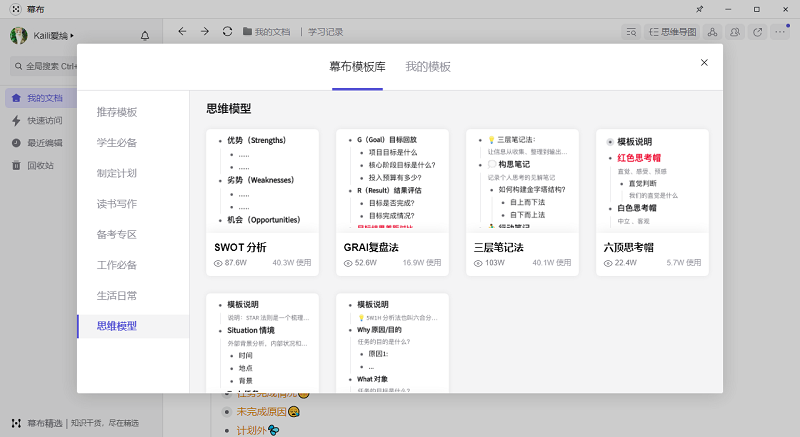Image resolution: width=800 pixels, height=437 pixels.
Task: Open the document search outline icon
Action: 631,32
